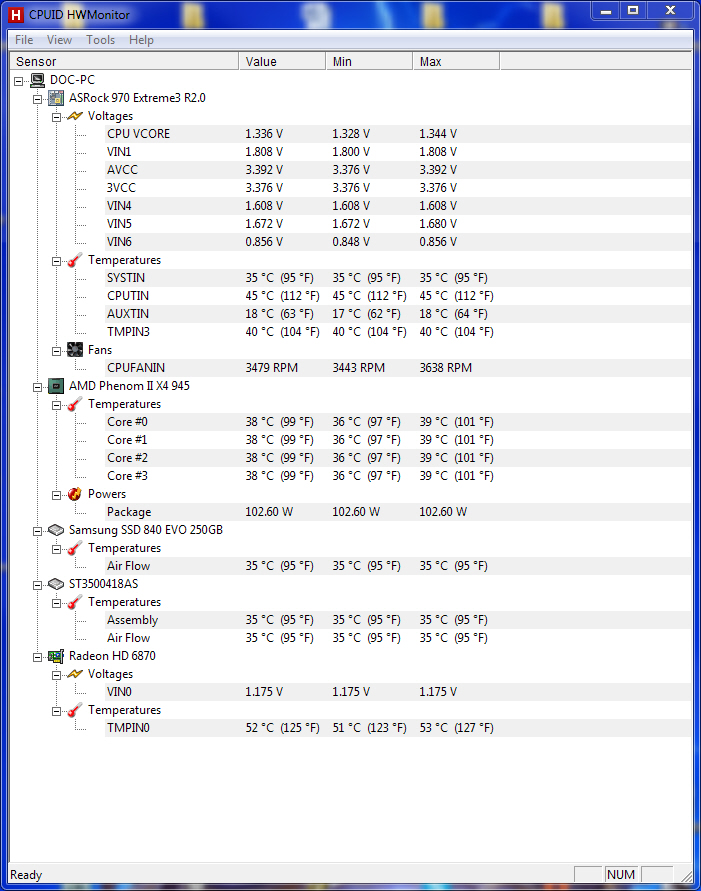Screen dimensions: 701x891
Task: Select the CPU VCORE row
Action: (x=398, y=134)
